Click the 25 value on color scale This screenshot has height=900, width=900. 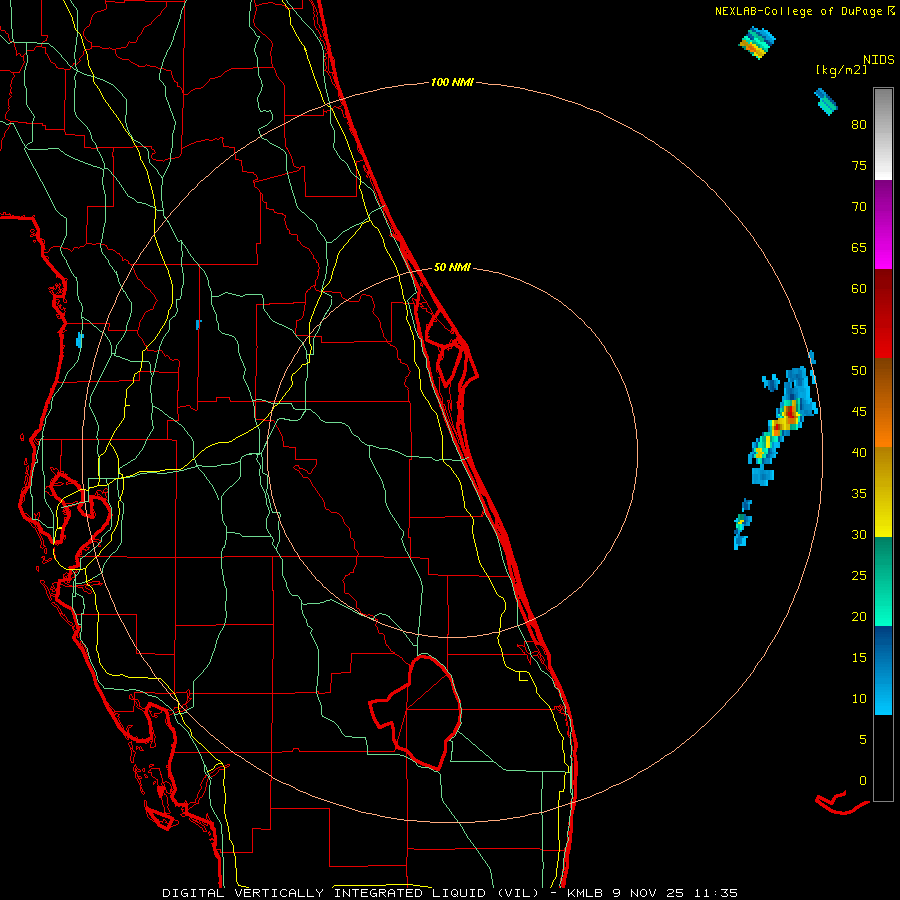859,576
